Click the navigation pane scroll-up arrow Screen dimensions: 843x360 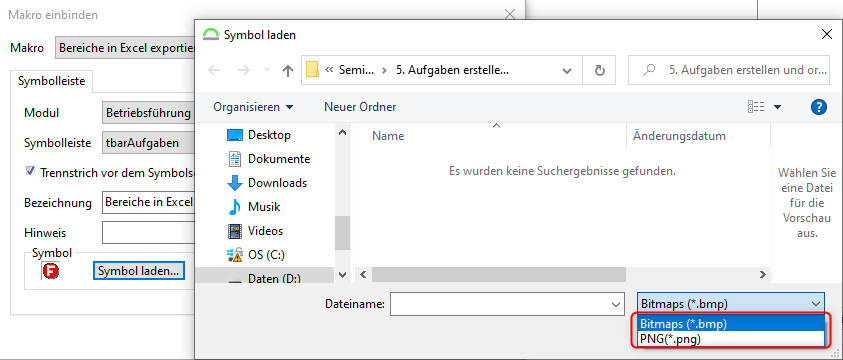(342, 132)
